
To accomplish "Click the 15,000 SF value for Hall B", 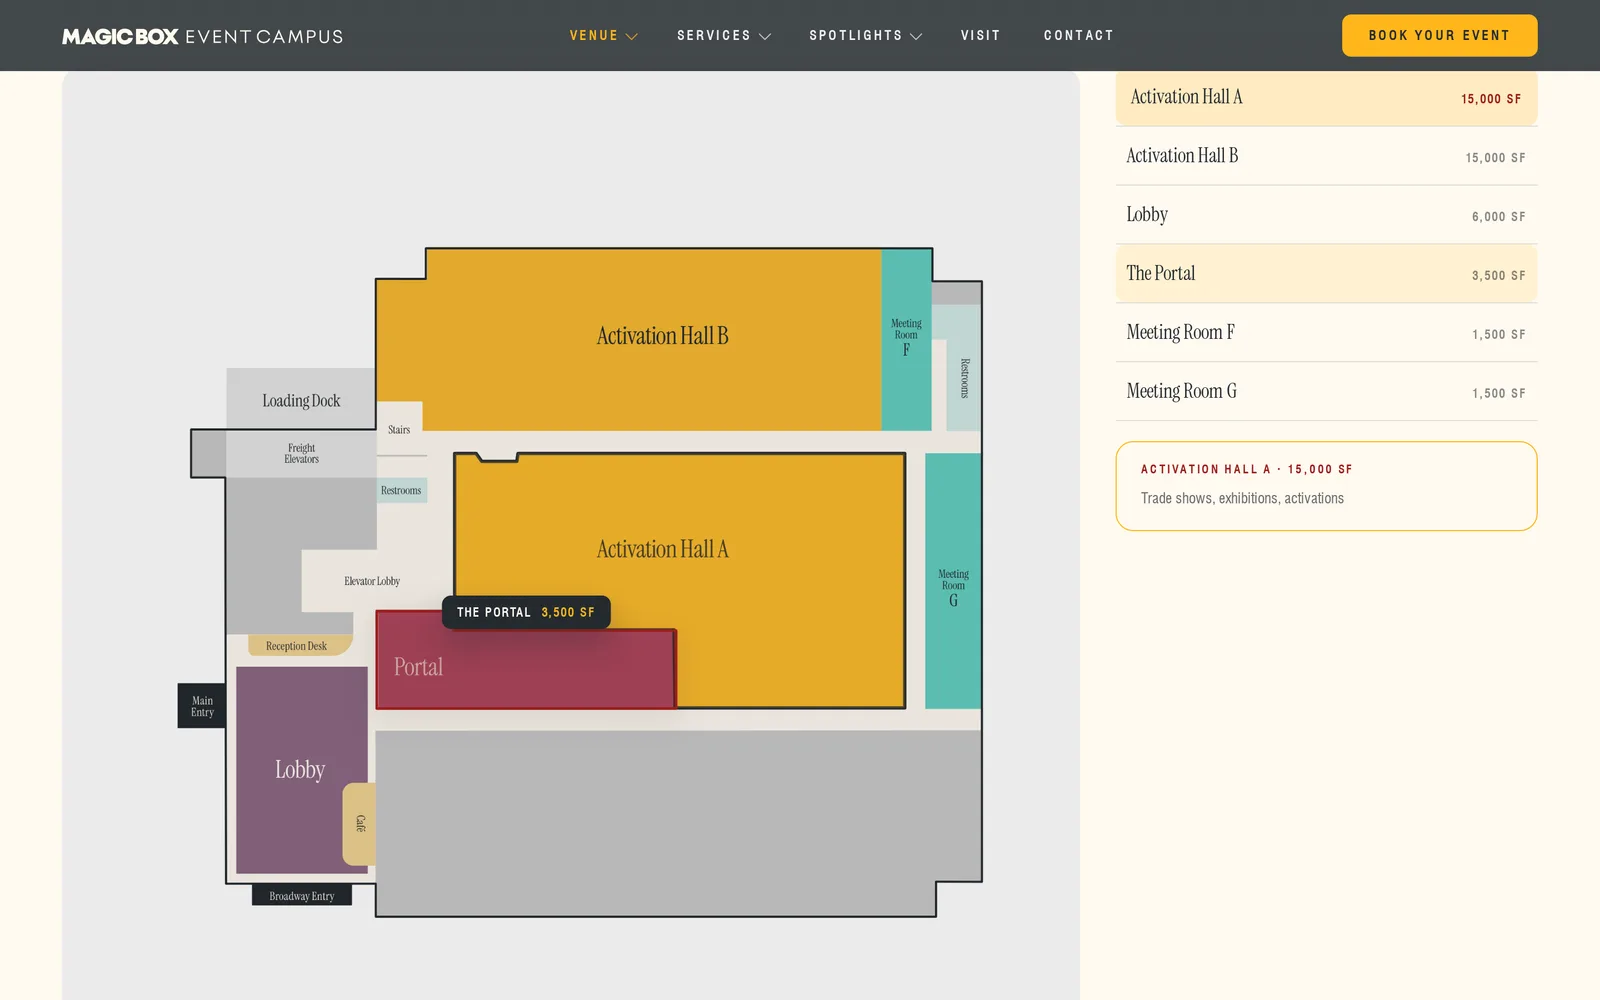I will click(1495, 158).
